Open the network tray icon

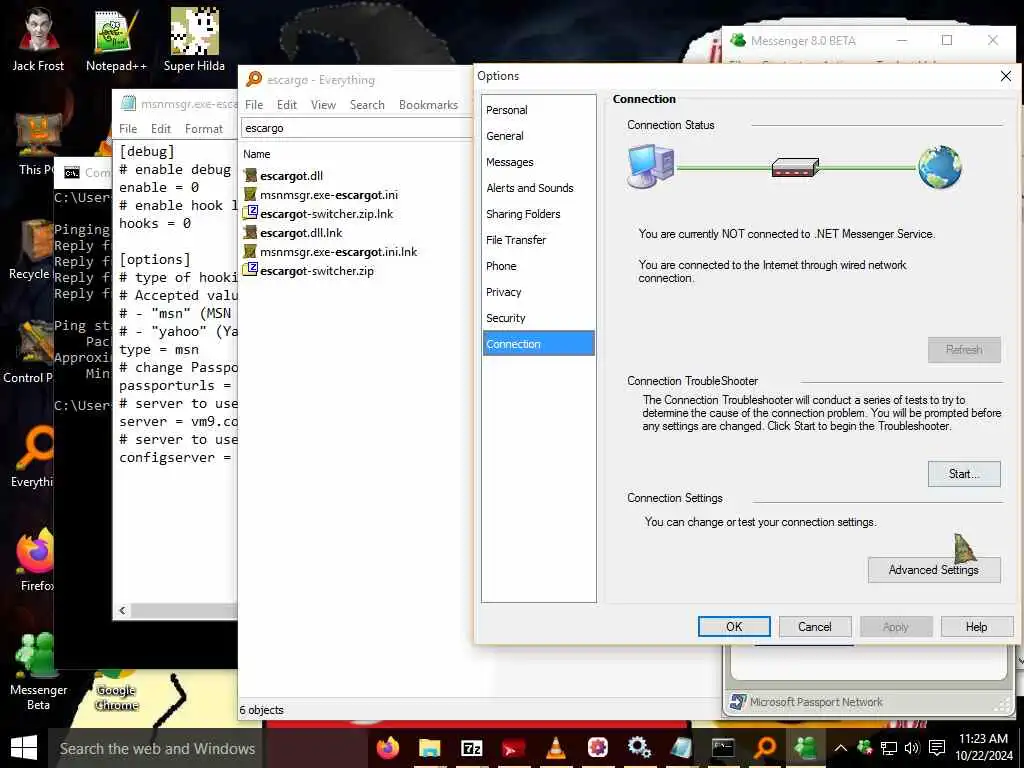(x=889, y=748)
